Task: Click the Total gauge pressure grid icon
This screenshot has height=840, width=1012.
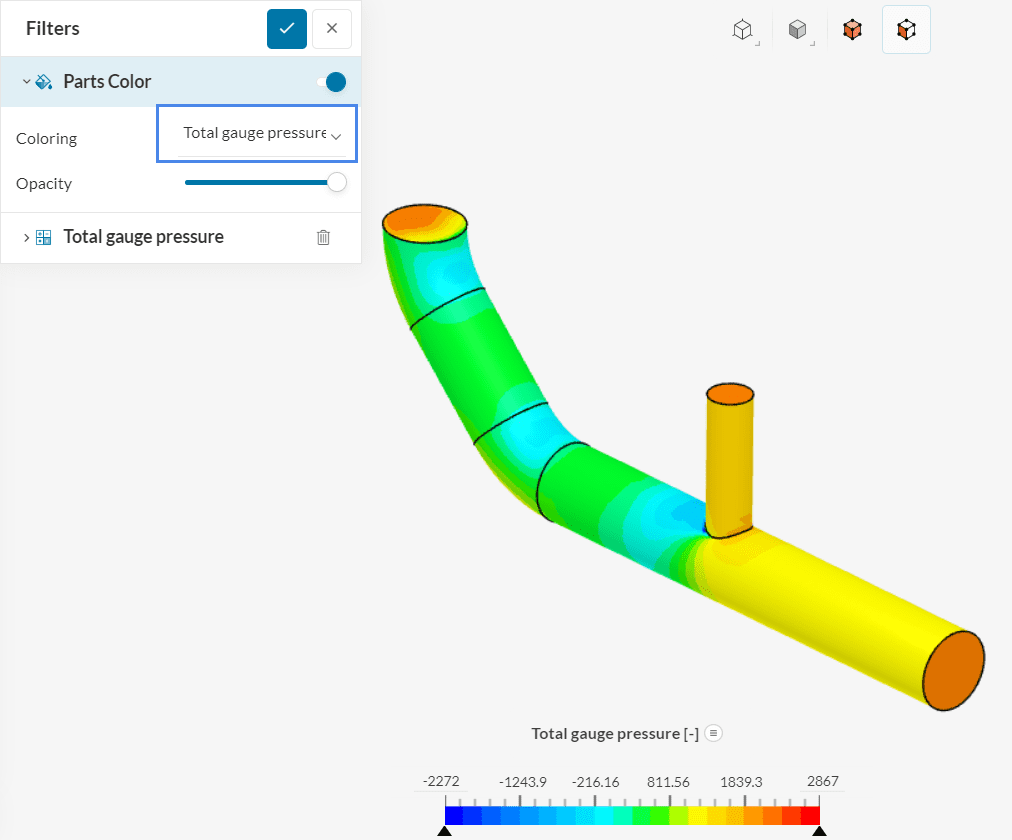Action: click(42, 237)
